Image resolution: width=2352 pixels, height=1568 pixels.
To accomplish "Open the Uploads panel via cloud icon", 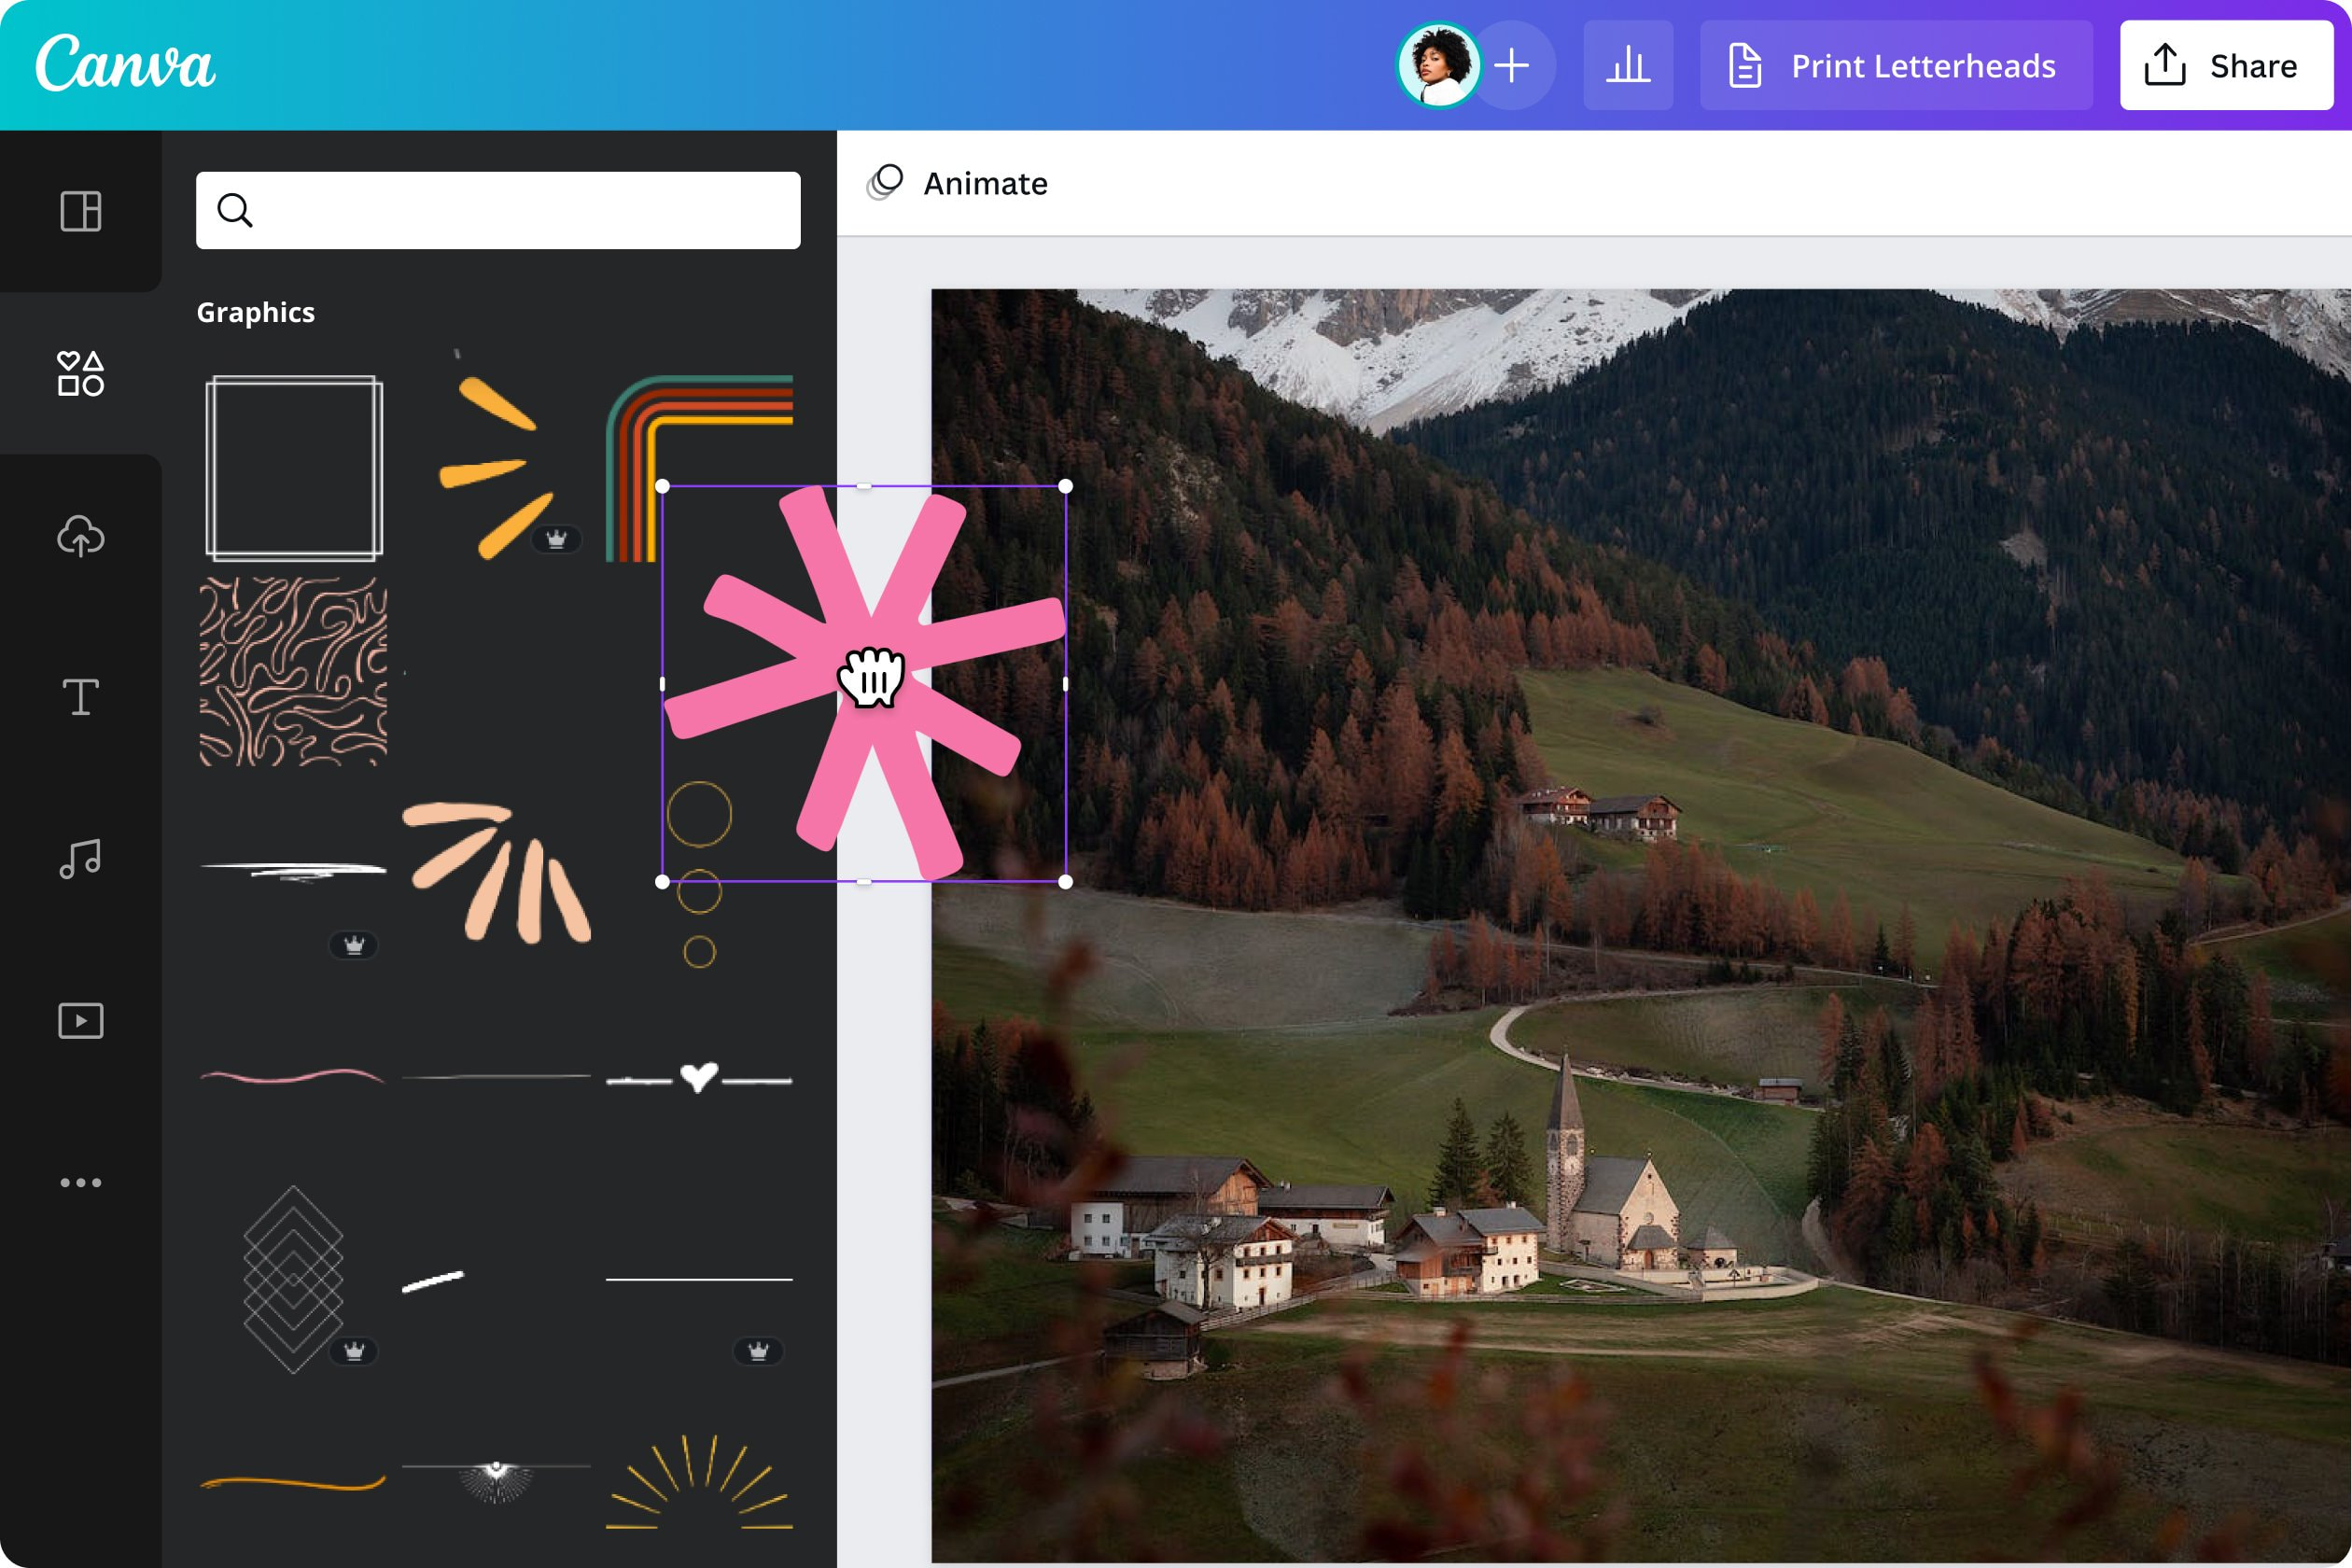I will click(x=81, y=537).
